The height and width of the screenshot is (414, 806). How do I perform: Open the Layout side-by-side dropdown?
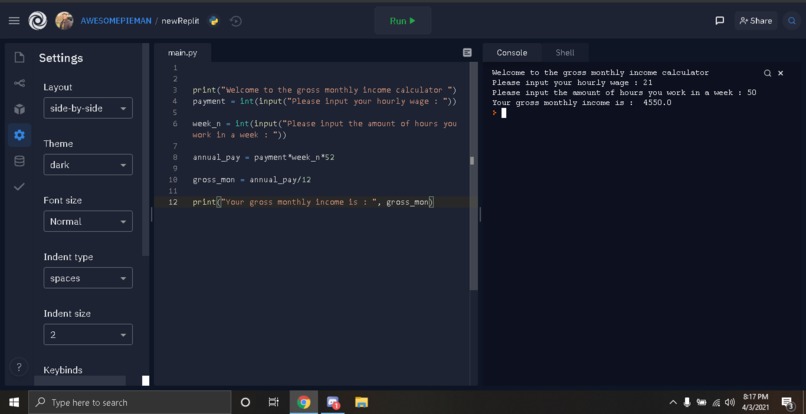tap(88, 108)
